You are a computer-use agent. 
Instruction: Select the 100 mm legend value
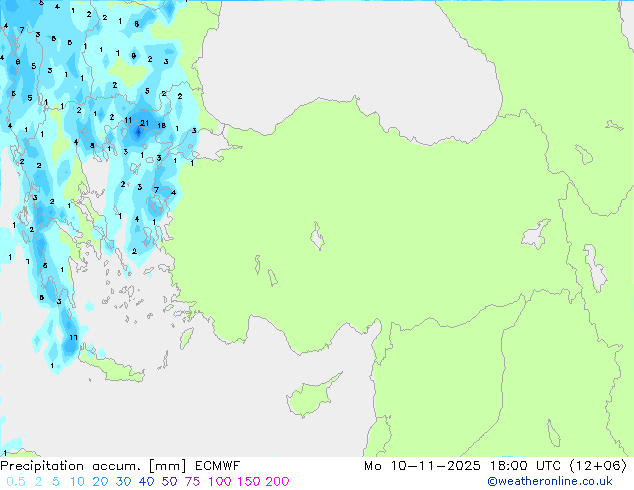point(220,482)
